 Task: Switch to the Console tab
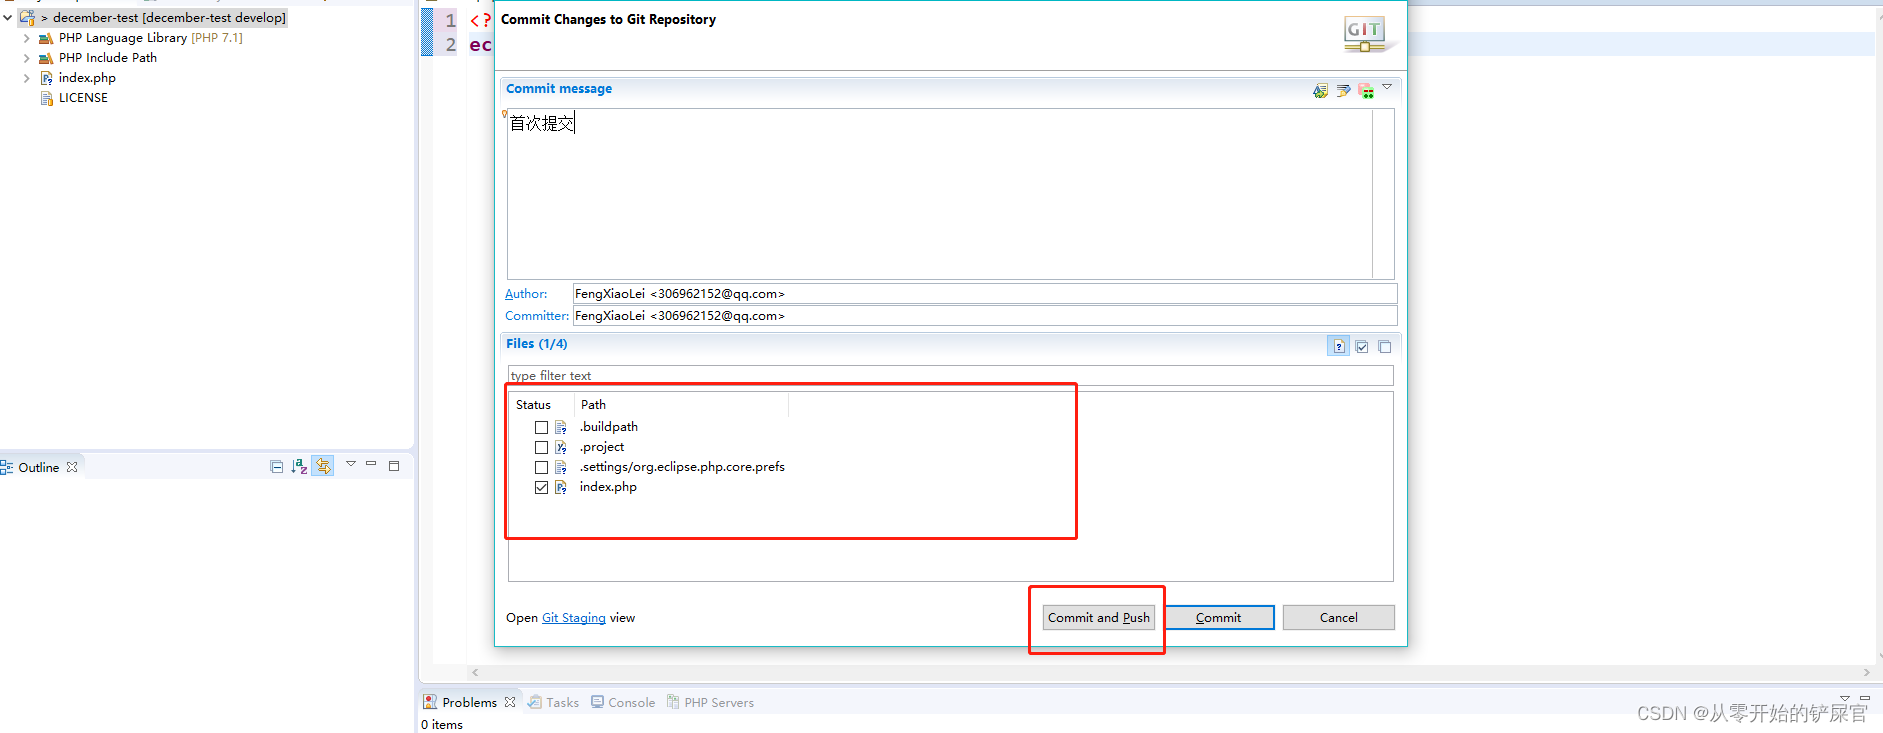pos(623,703)
